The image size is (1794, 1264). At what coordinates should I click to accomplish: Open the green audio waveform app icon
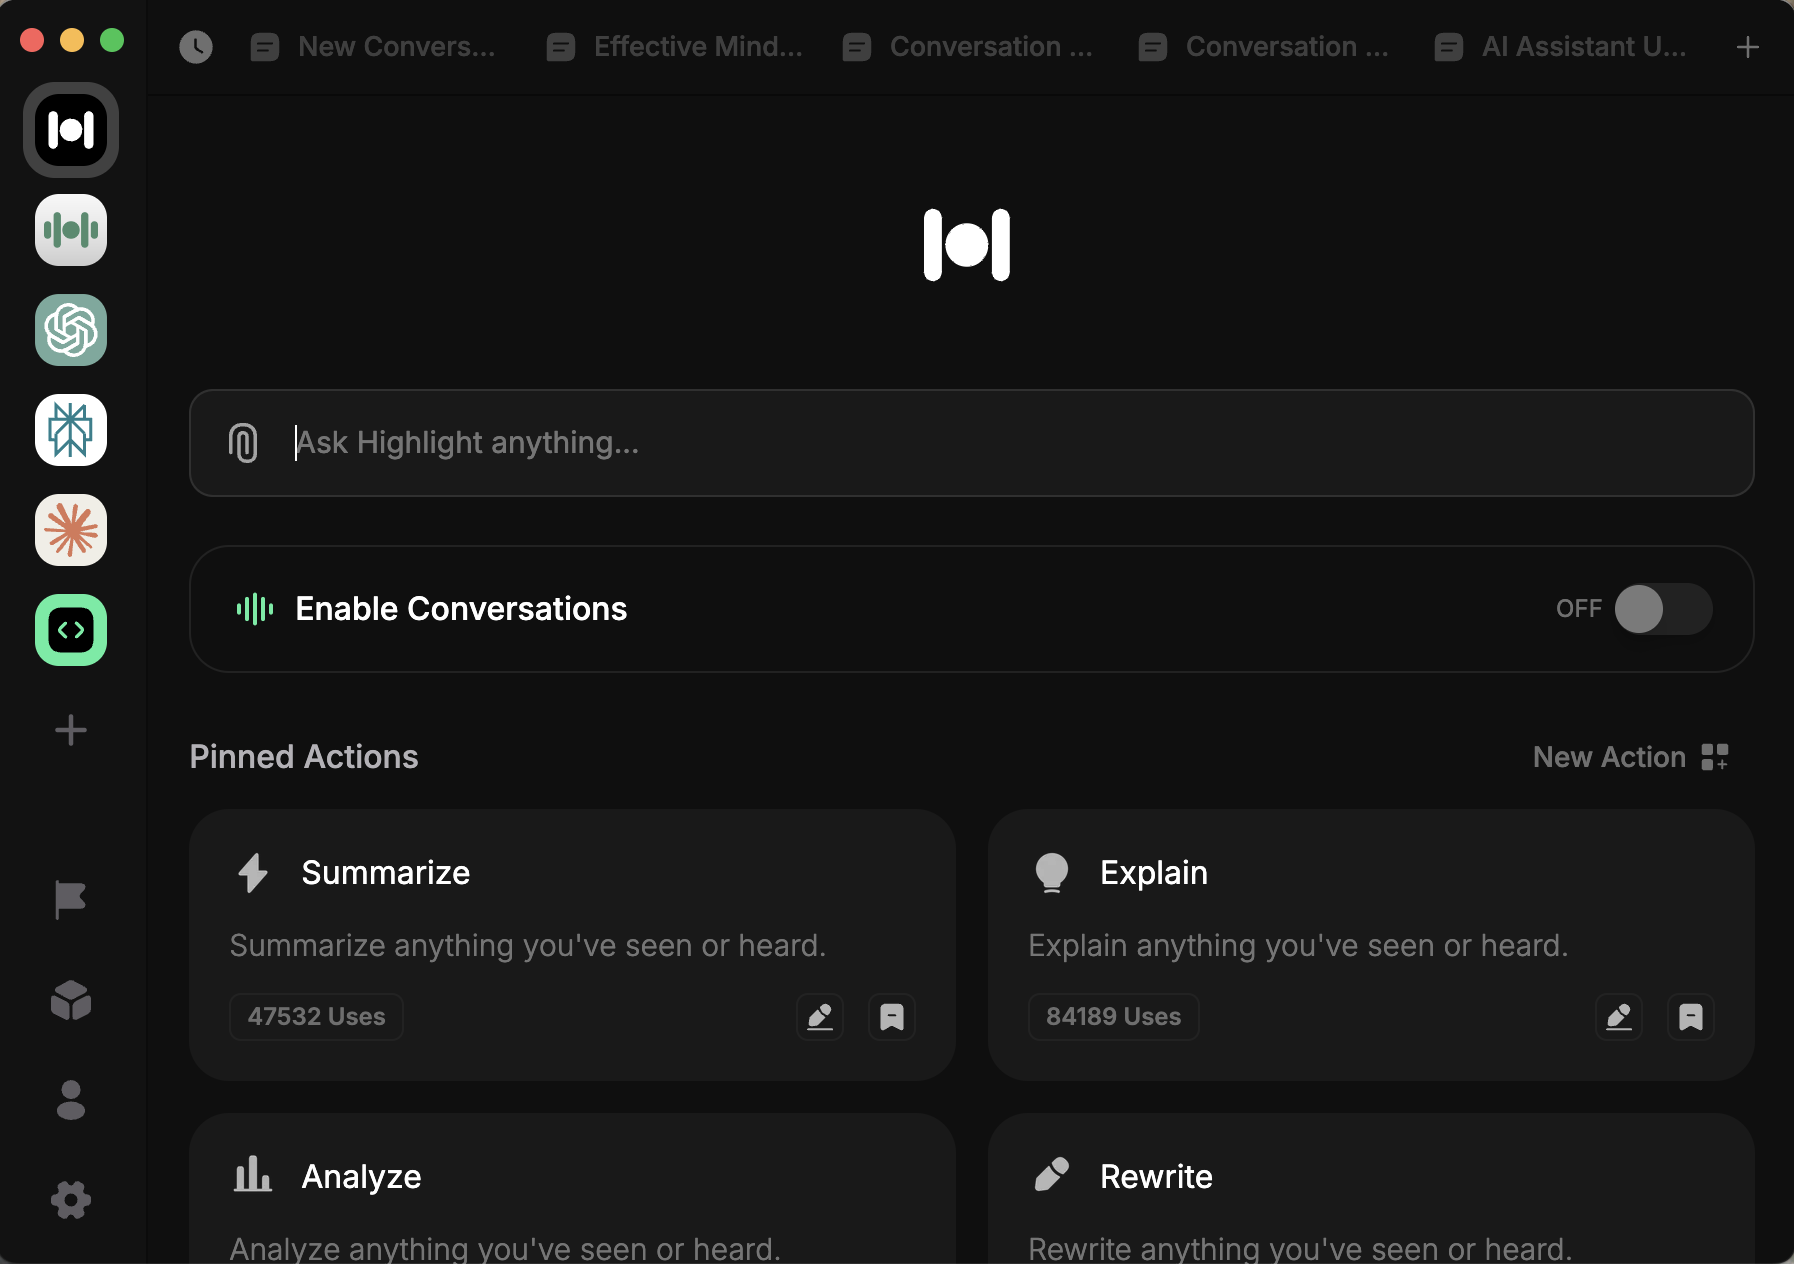click(x=71, y=230)
